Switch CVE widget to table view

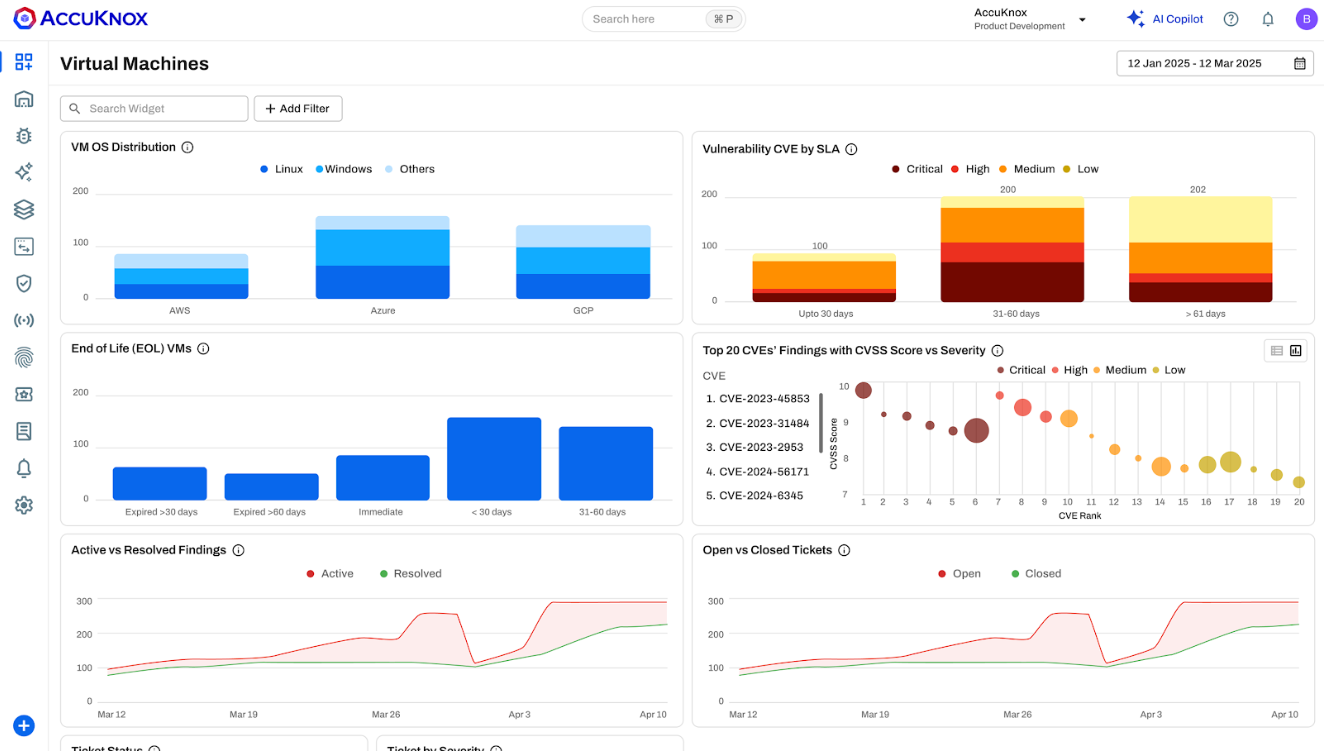[1276, 350]
